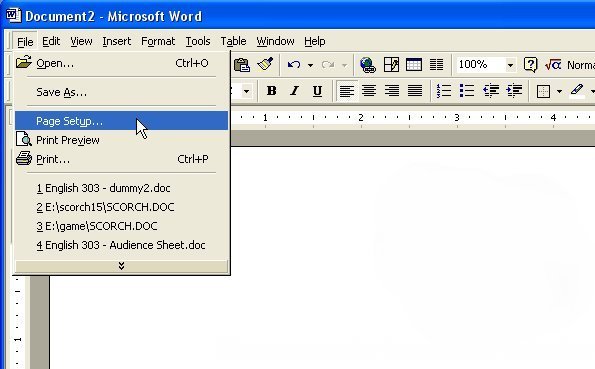Select Page Setup... menu entry
595x369 pixels.
click(121, 121)
